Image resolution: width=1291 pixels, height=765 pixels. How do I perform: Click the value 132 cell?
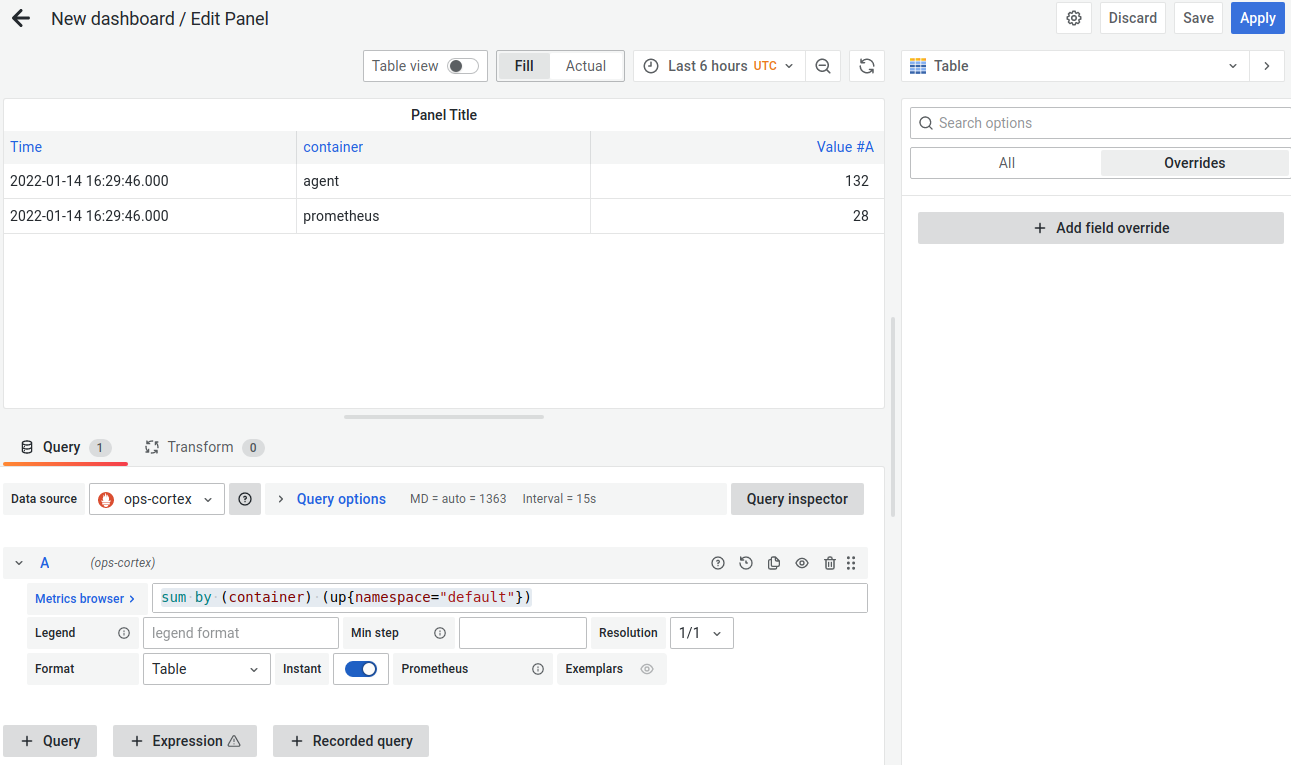[x=737, y=181]
